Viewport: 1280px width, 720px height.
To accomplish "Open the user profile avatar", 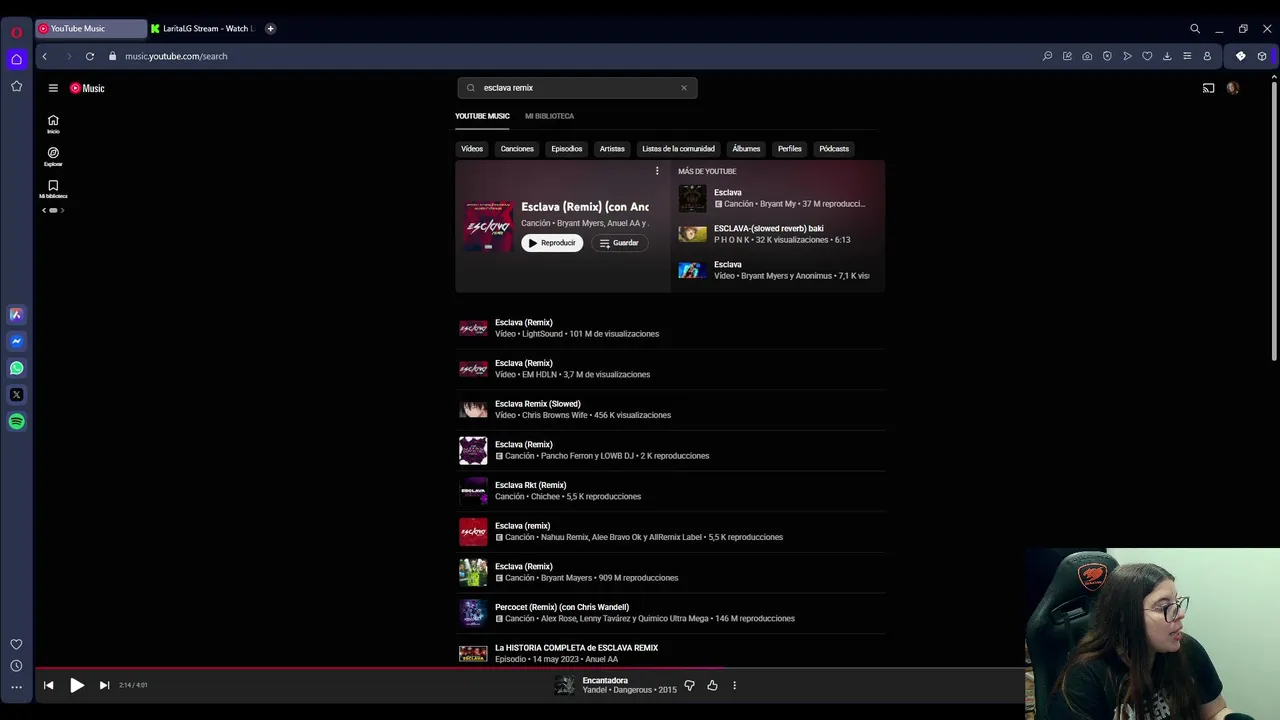I will (x=1232, y=88).
